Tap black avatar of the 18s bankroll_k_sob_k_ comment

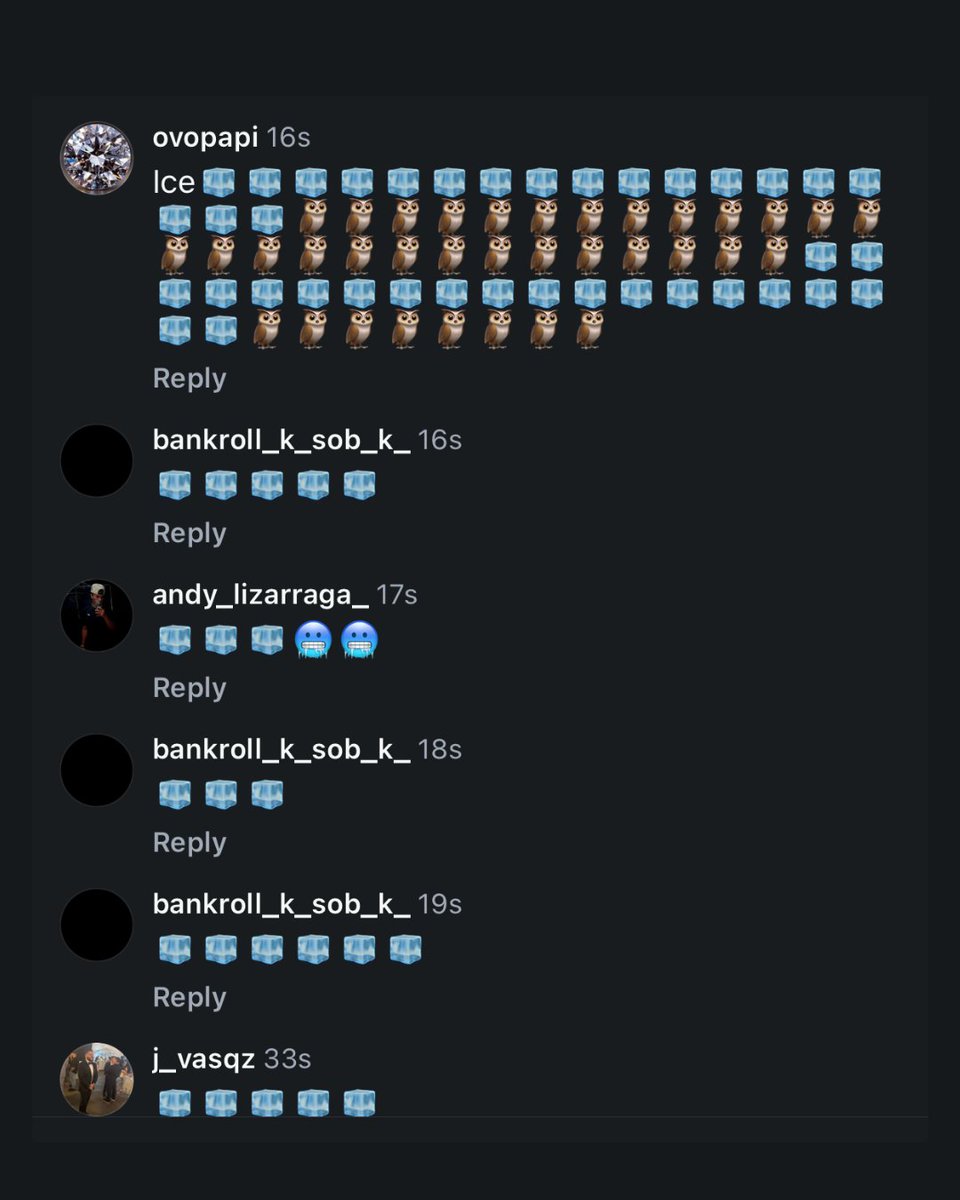[97, 771]
